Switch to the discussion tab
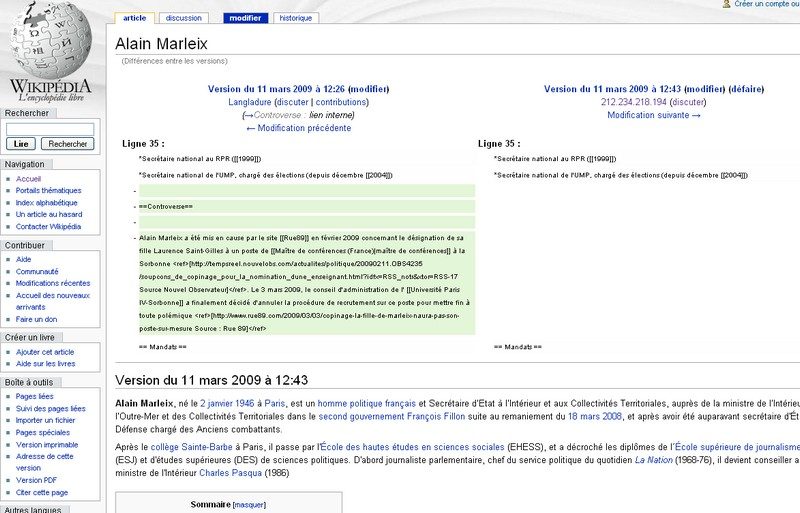800x513 pixels. tap(183, 18)
